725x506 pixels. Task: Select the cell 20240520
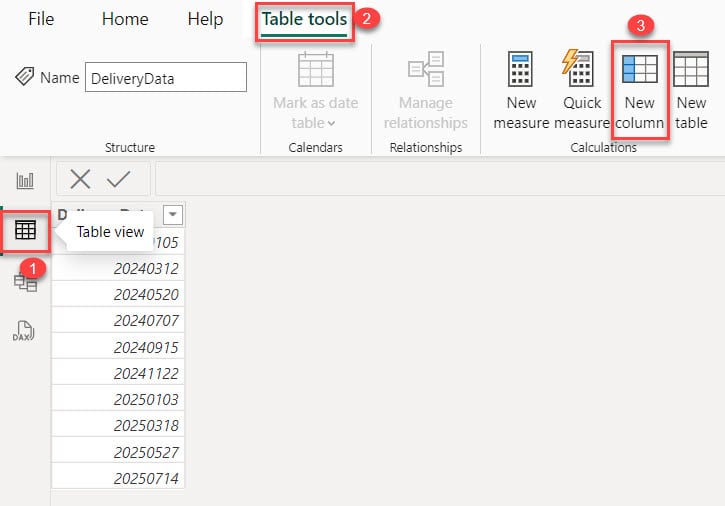pyautogui.click(x=118, y=294)
